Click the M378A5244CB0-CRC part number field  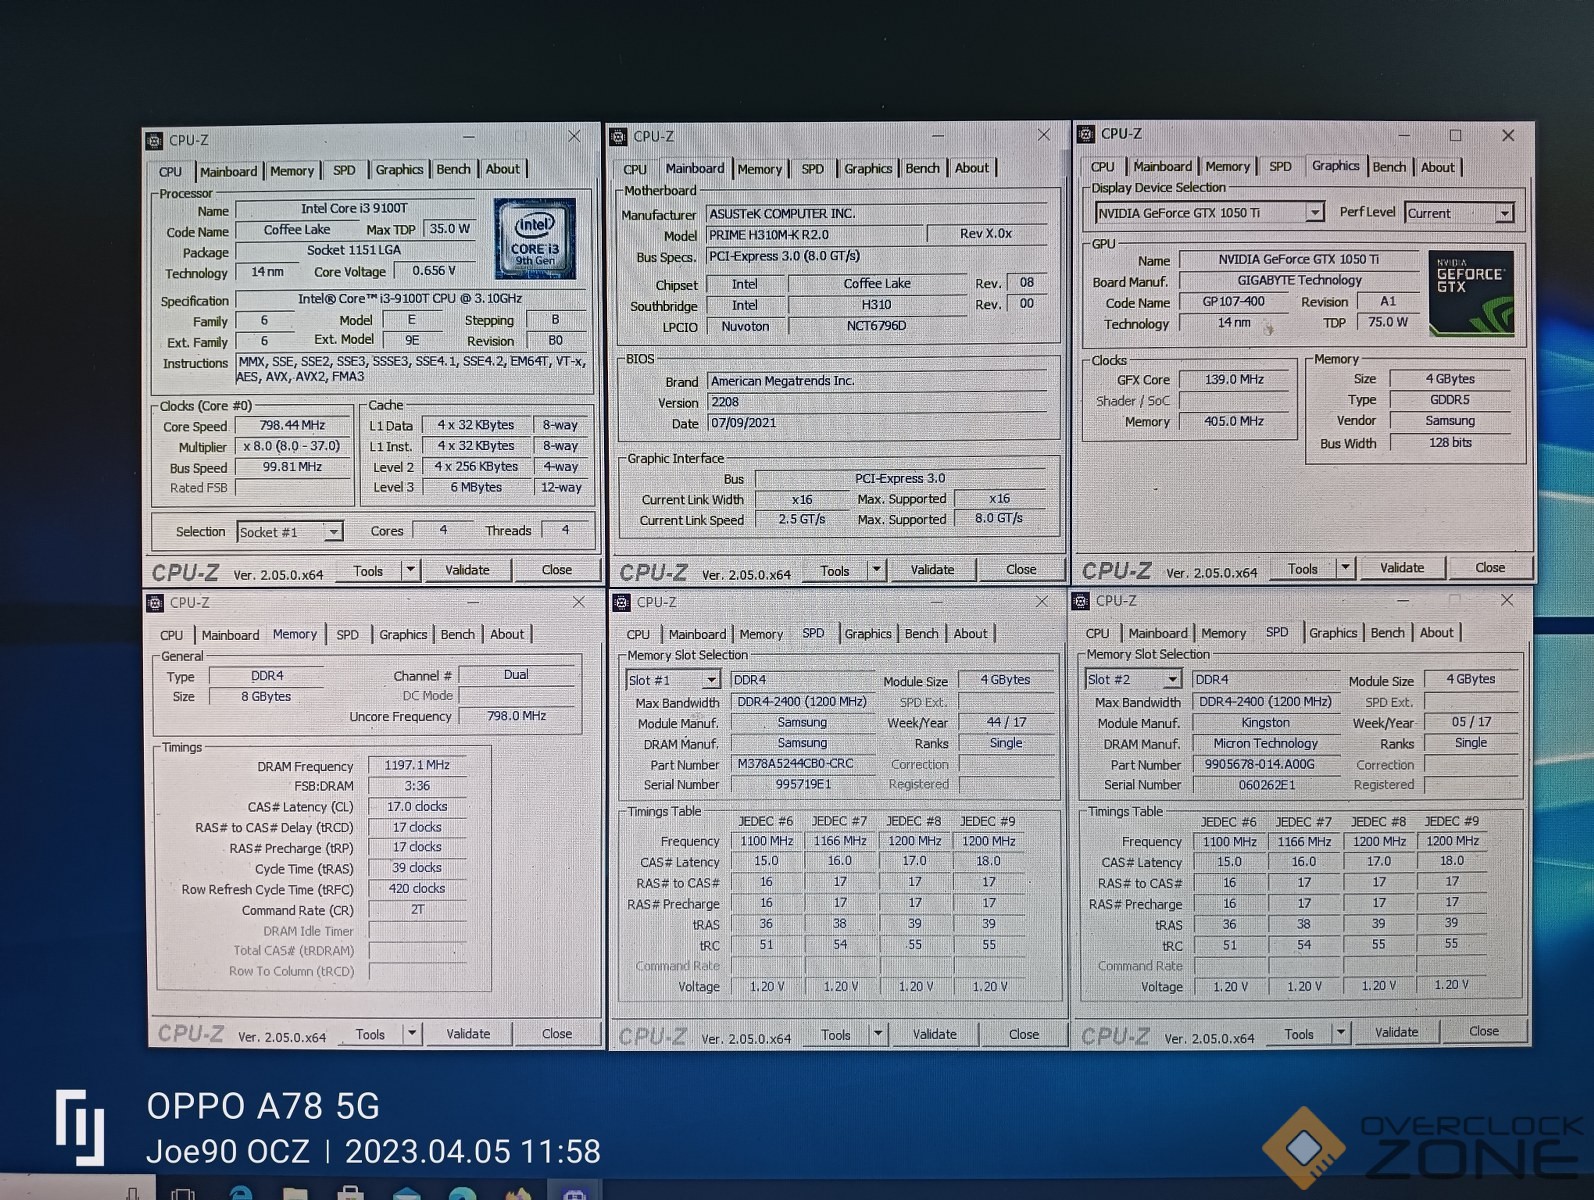[803, 763]
